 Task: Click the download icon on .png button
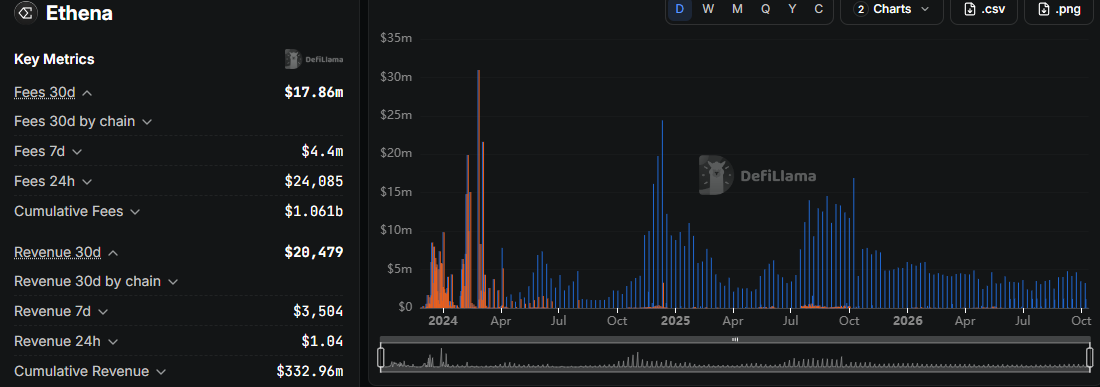pyautogui.click(x=1043, y=9)
